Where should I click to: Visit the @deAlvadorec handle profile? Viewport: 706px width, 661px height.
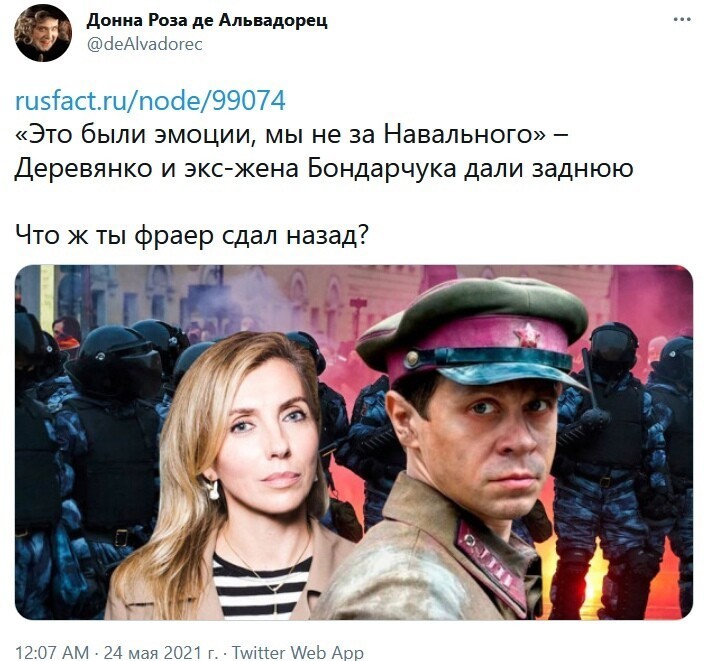pos(145,44)
